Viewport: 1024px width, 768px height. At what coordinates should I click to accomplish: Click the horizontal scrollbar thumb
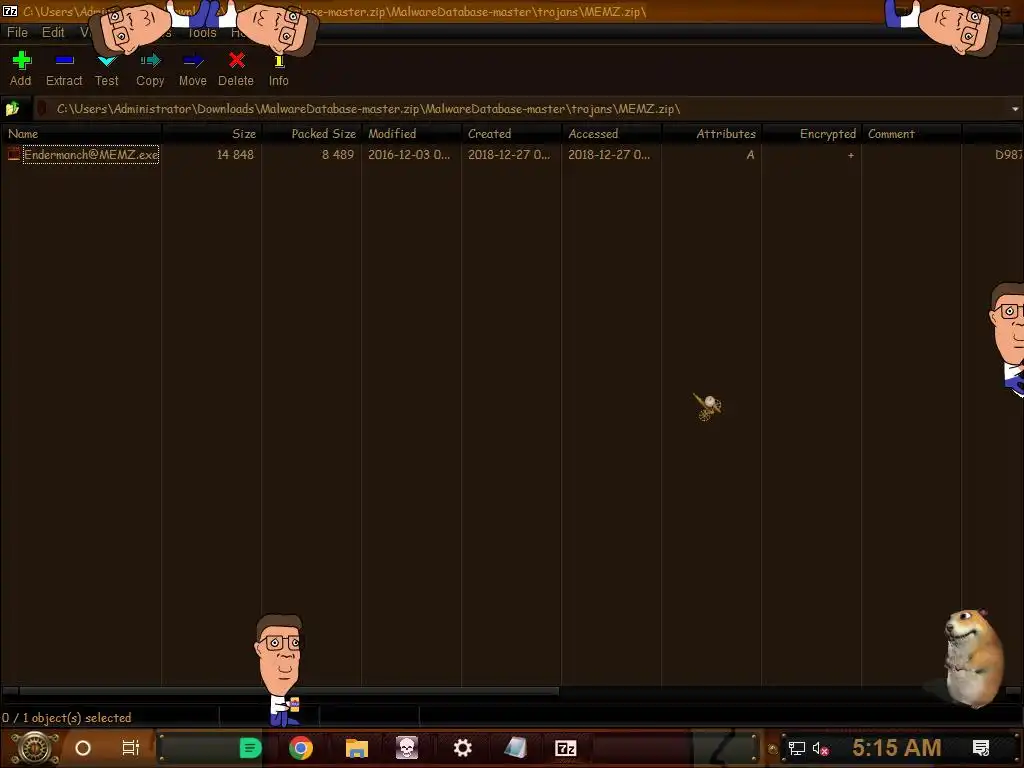pyautogui.click(x=289, y=690)
